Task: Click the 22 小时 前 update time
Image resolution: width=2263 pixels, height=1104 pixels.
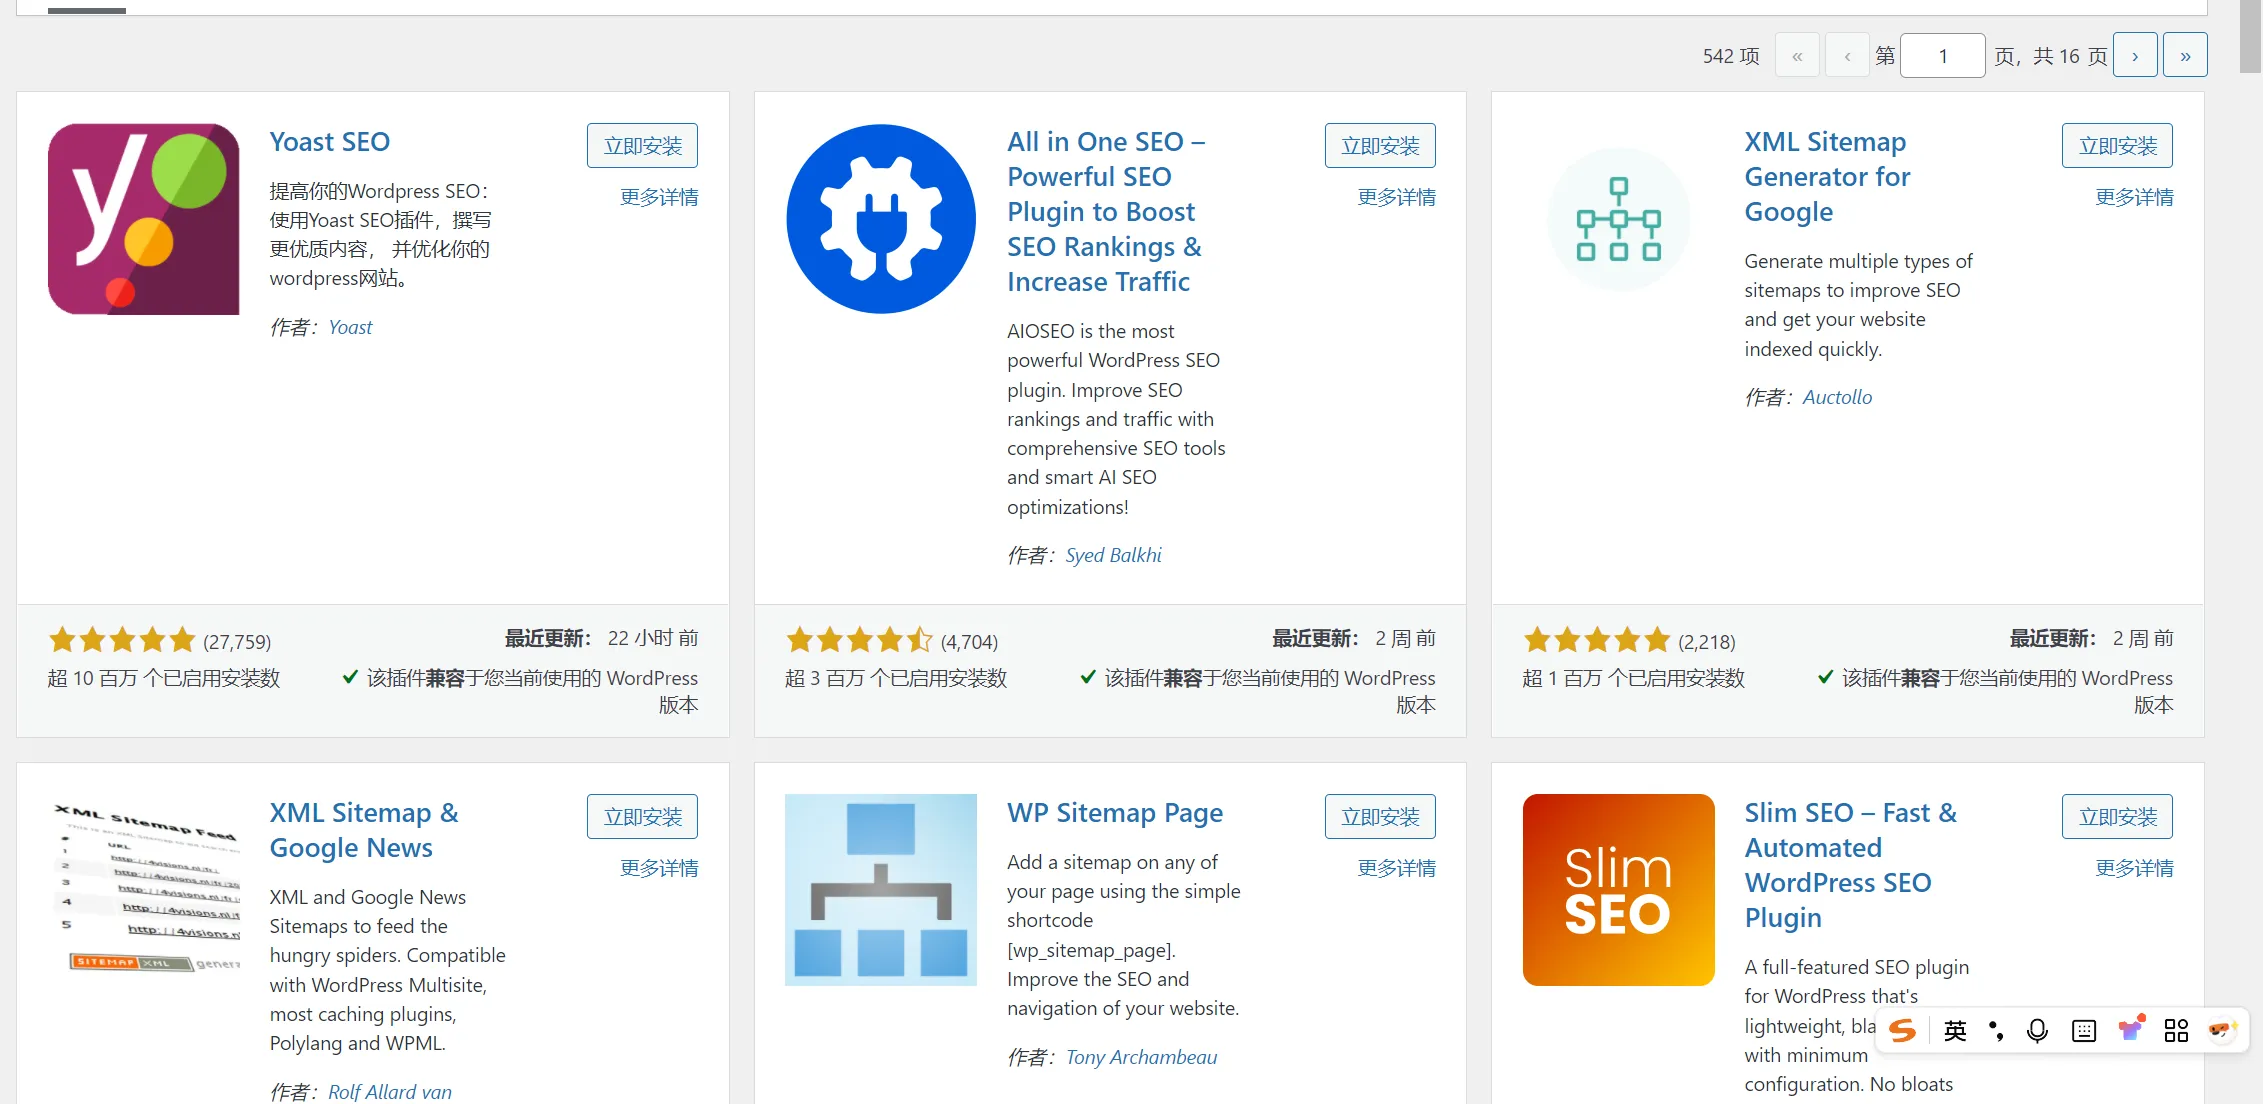Action: coord(653,638)
